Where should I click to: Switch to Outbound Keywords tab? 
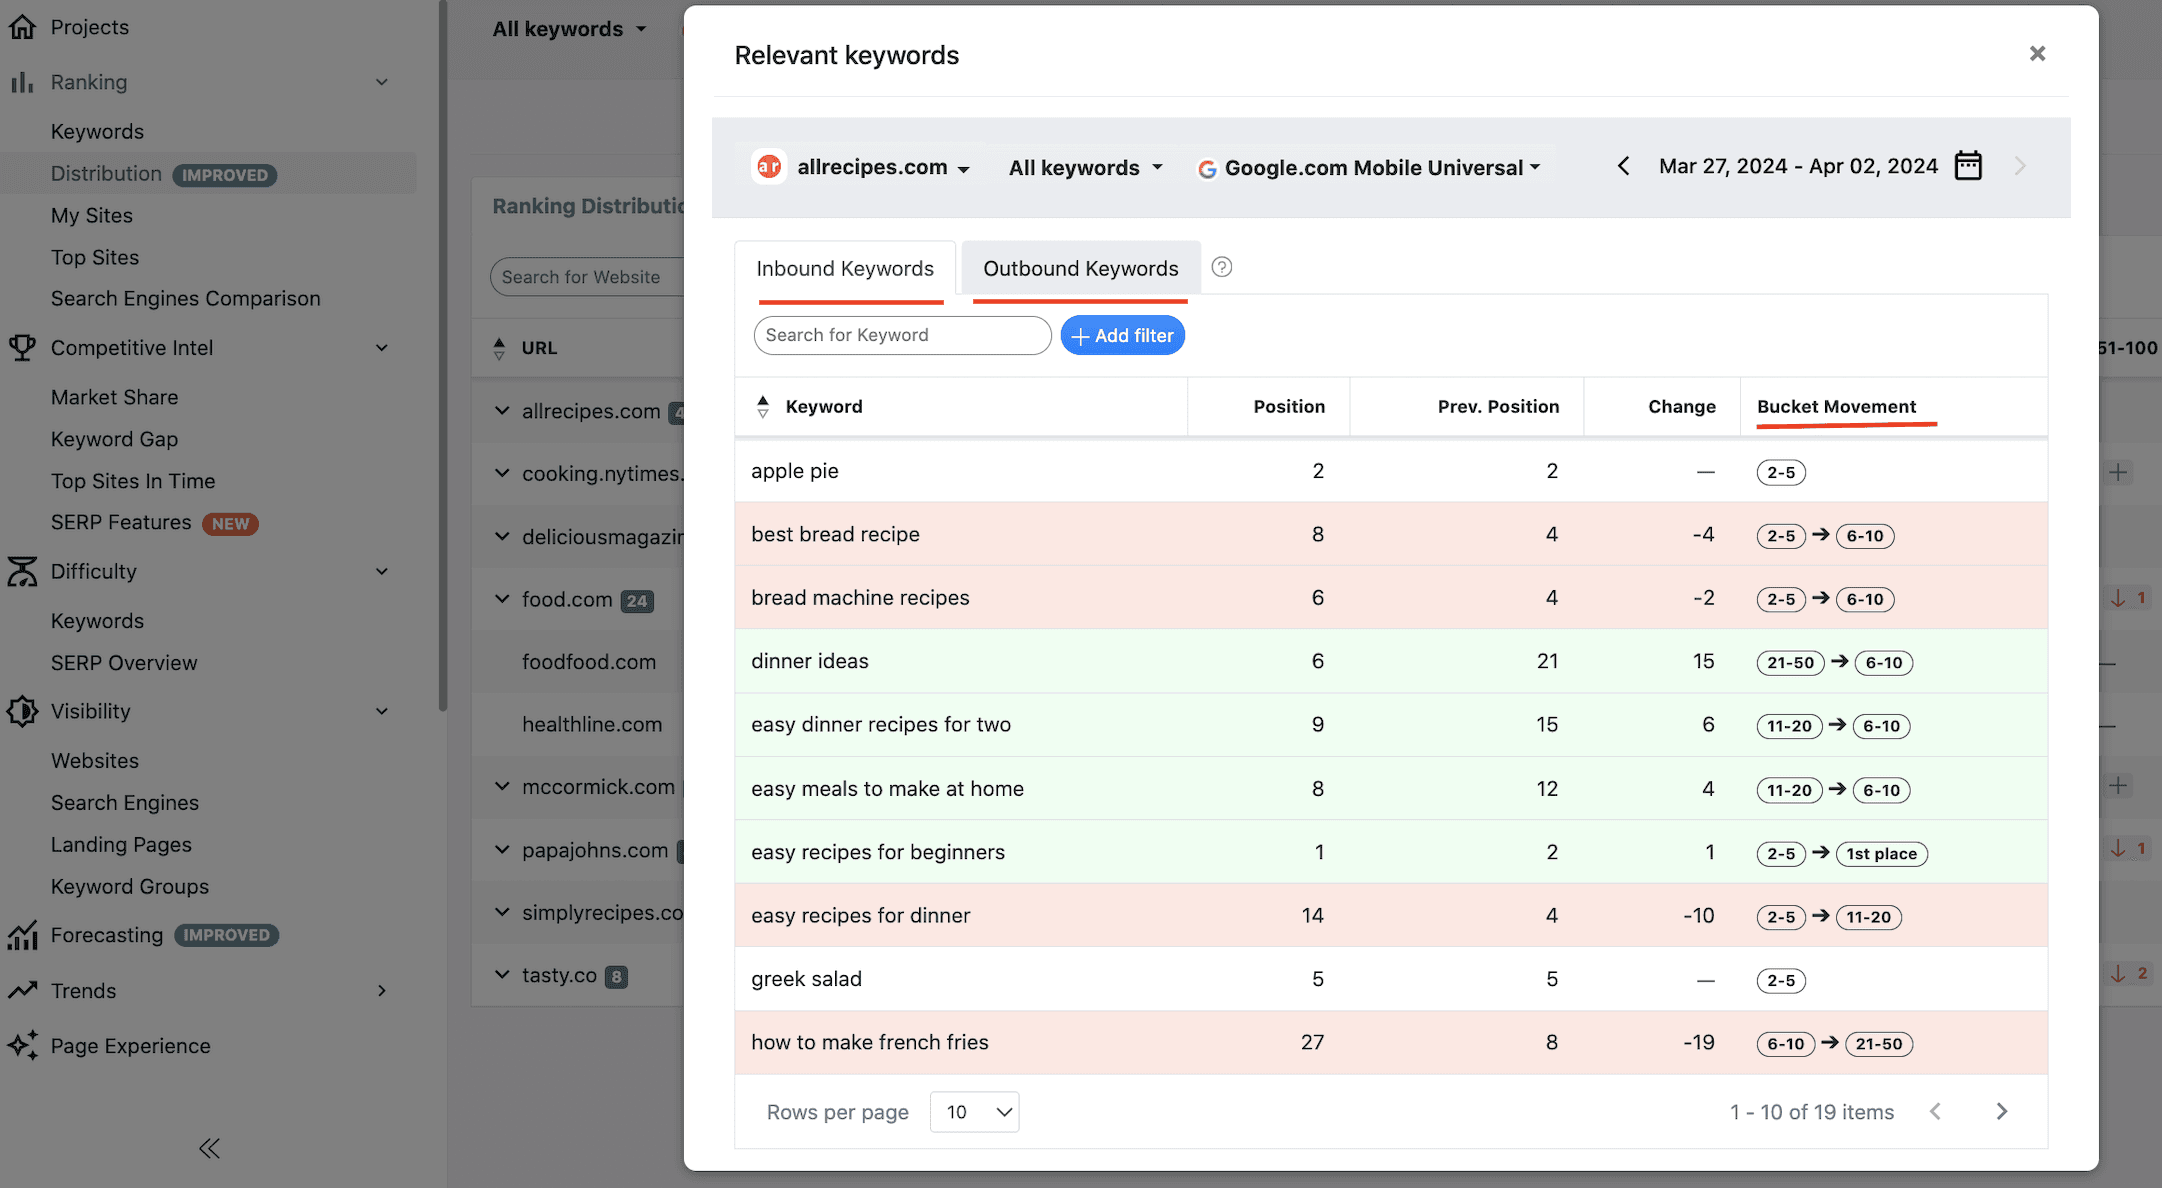point(1081,269)
